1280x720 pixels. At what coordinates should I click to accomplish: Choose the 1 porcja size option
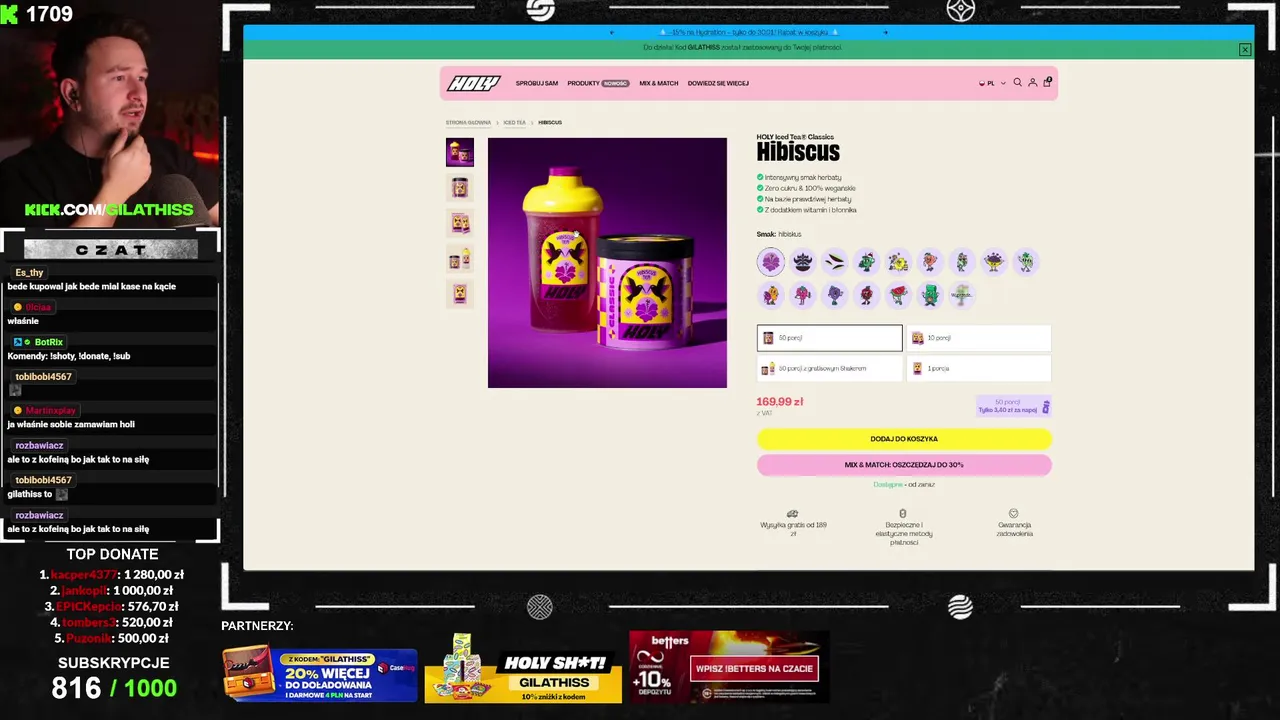click(x=979, y=368)
